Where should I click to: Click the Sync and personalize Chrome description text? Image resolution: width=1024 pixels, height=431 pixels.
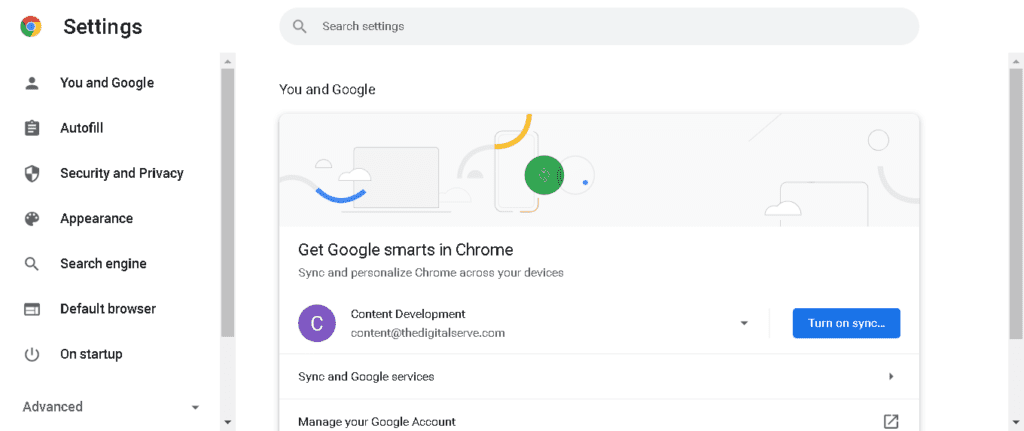[431, 272]
